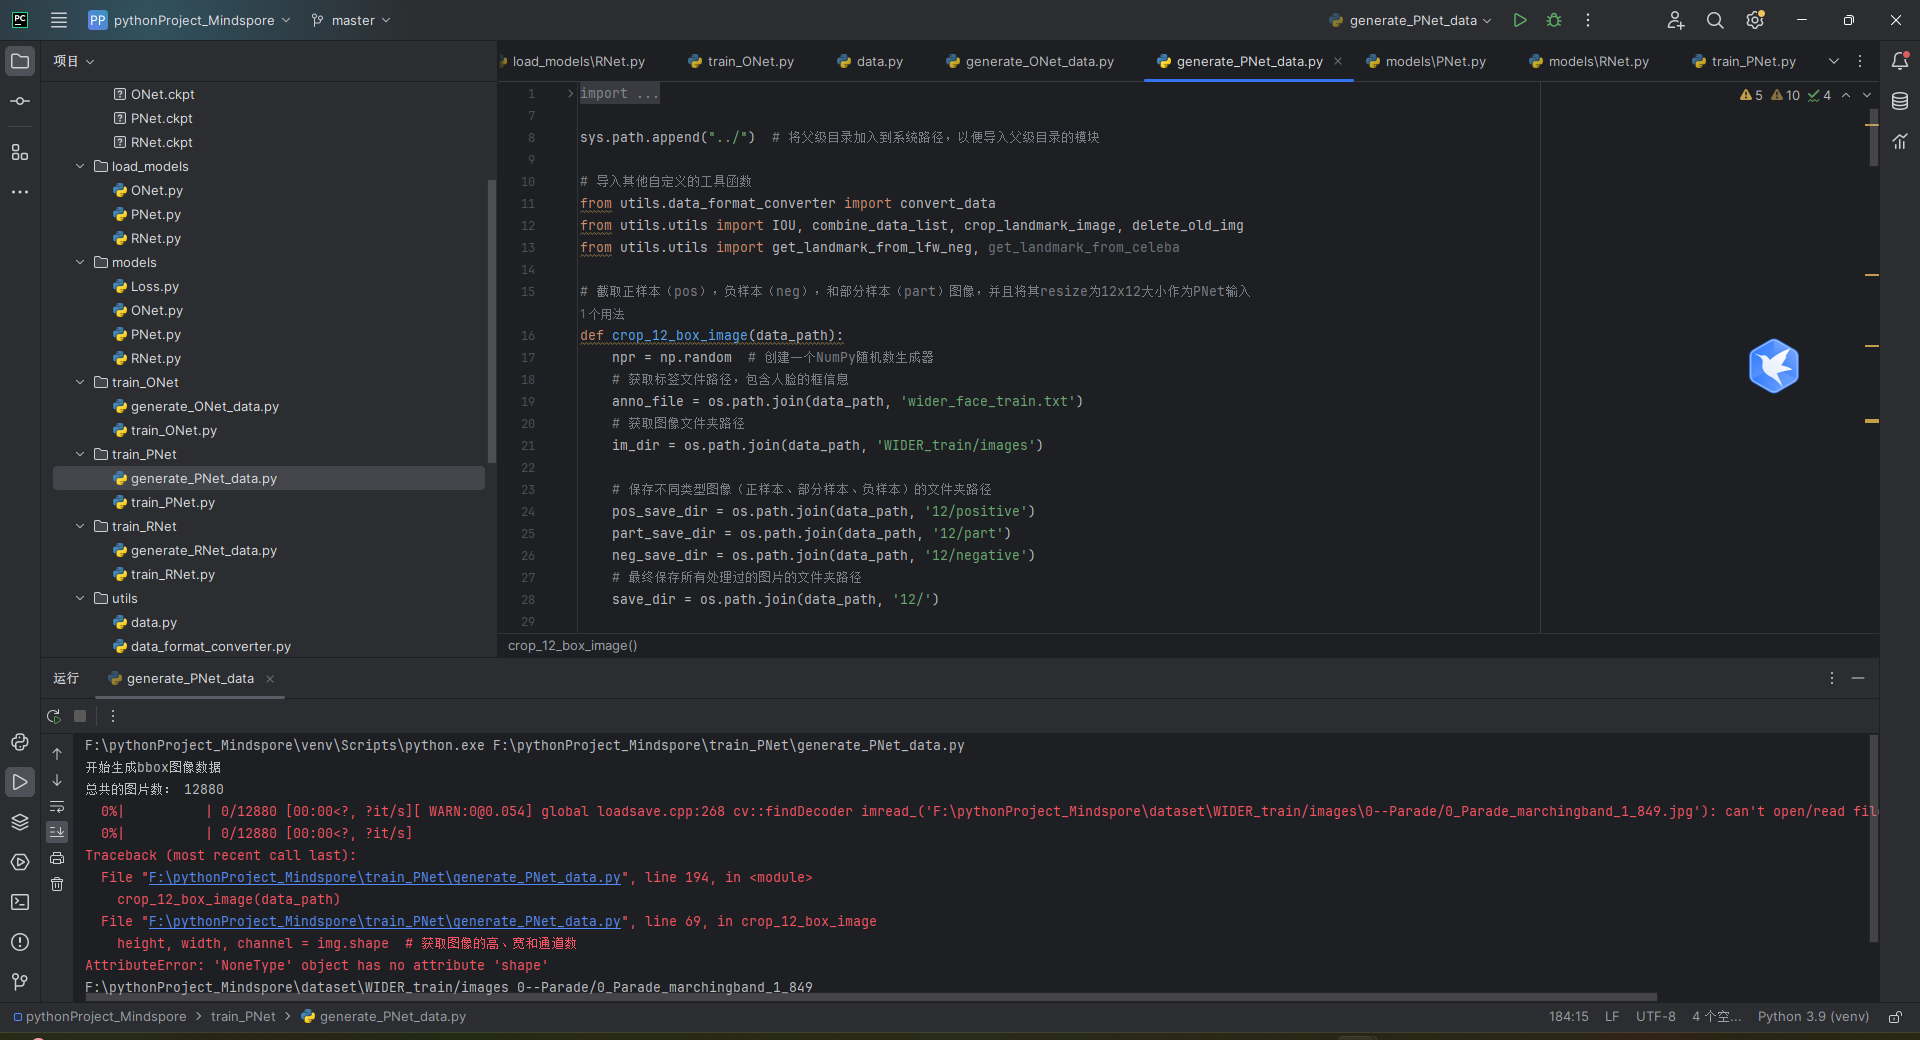Click Python 3.9 (venv) interpreter in status bar
Screen dimensions: 1920x1040
(x=1813, y=1016)
